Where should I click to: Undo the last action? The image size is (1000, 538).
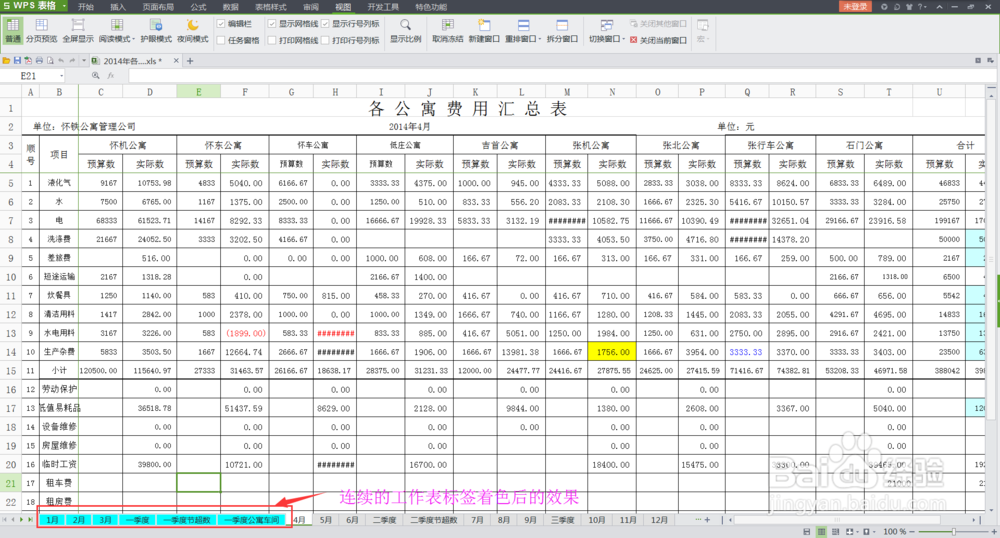tap(61, 61)
